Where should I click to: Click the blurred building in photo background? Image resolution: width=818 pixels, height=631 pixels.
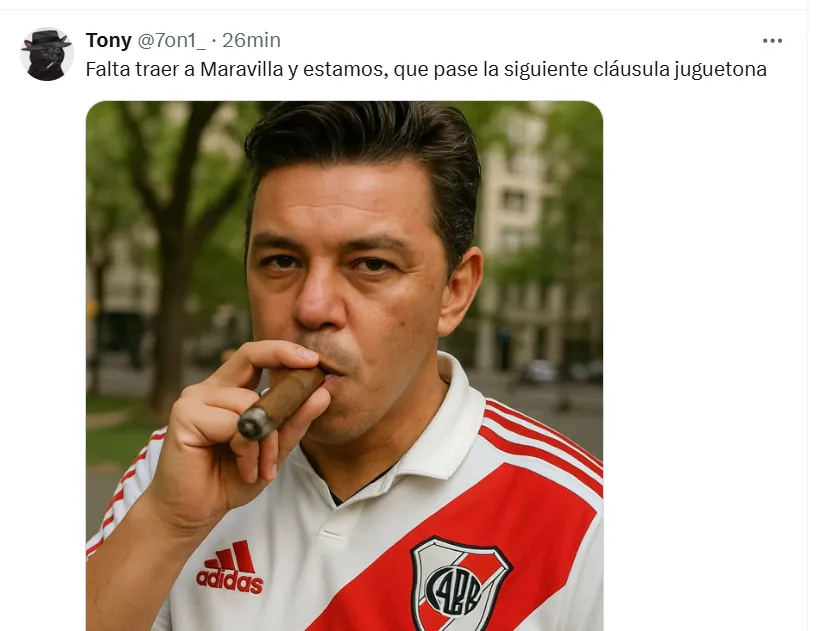[522, 235]
